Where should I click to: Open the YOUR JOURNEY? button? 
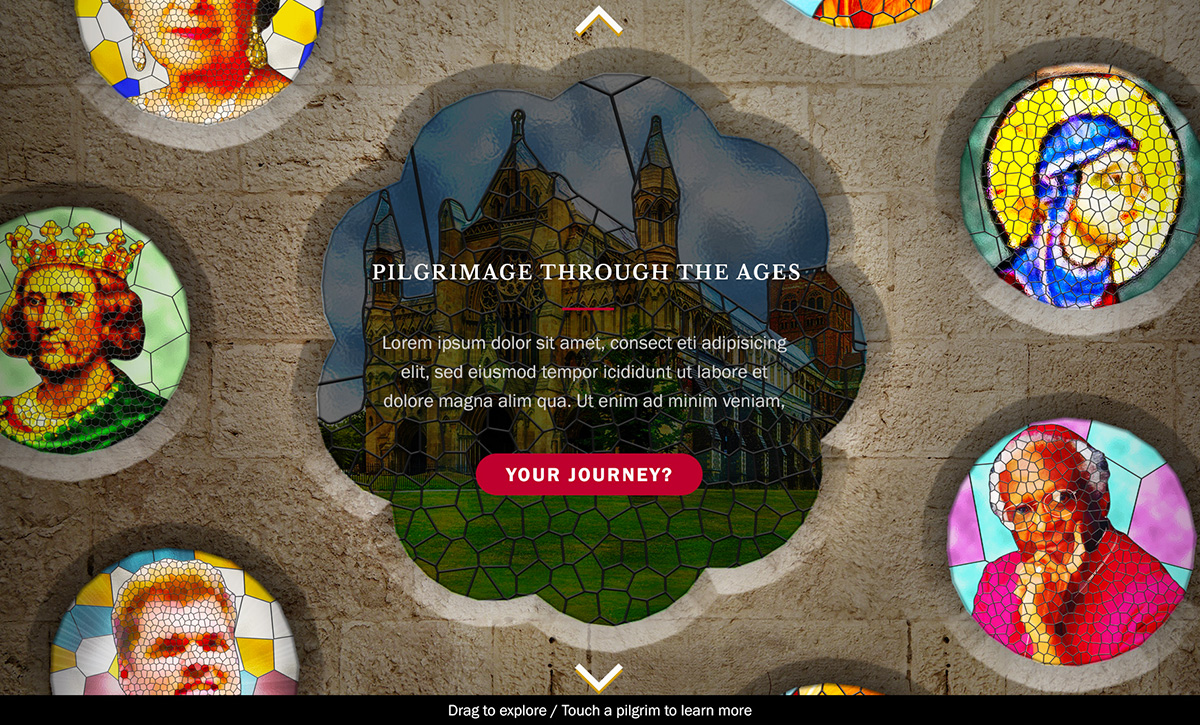pos(589,475)
